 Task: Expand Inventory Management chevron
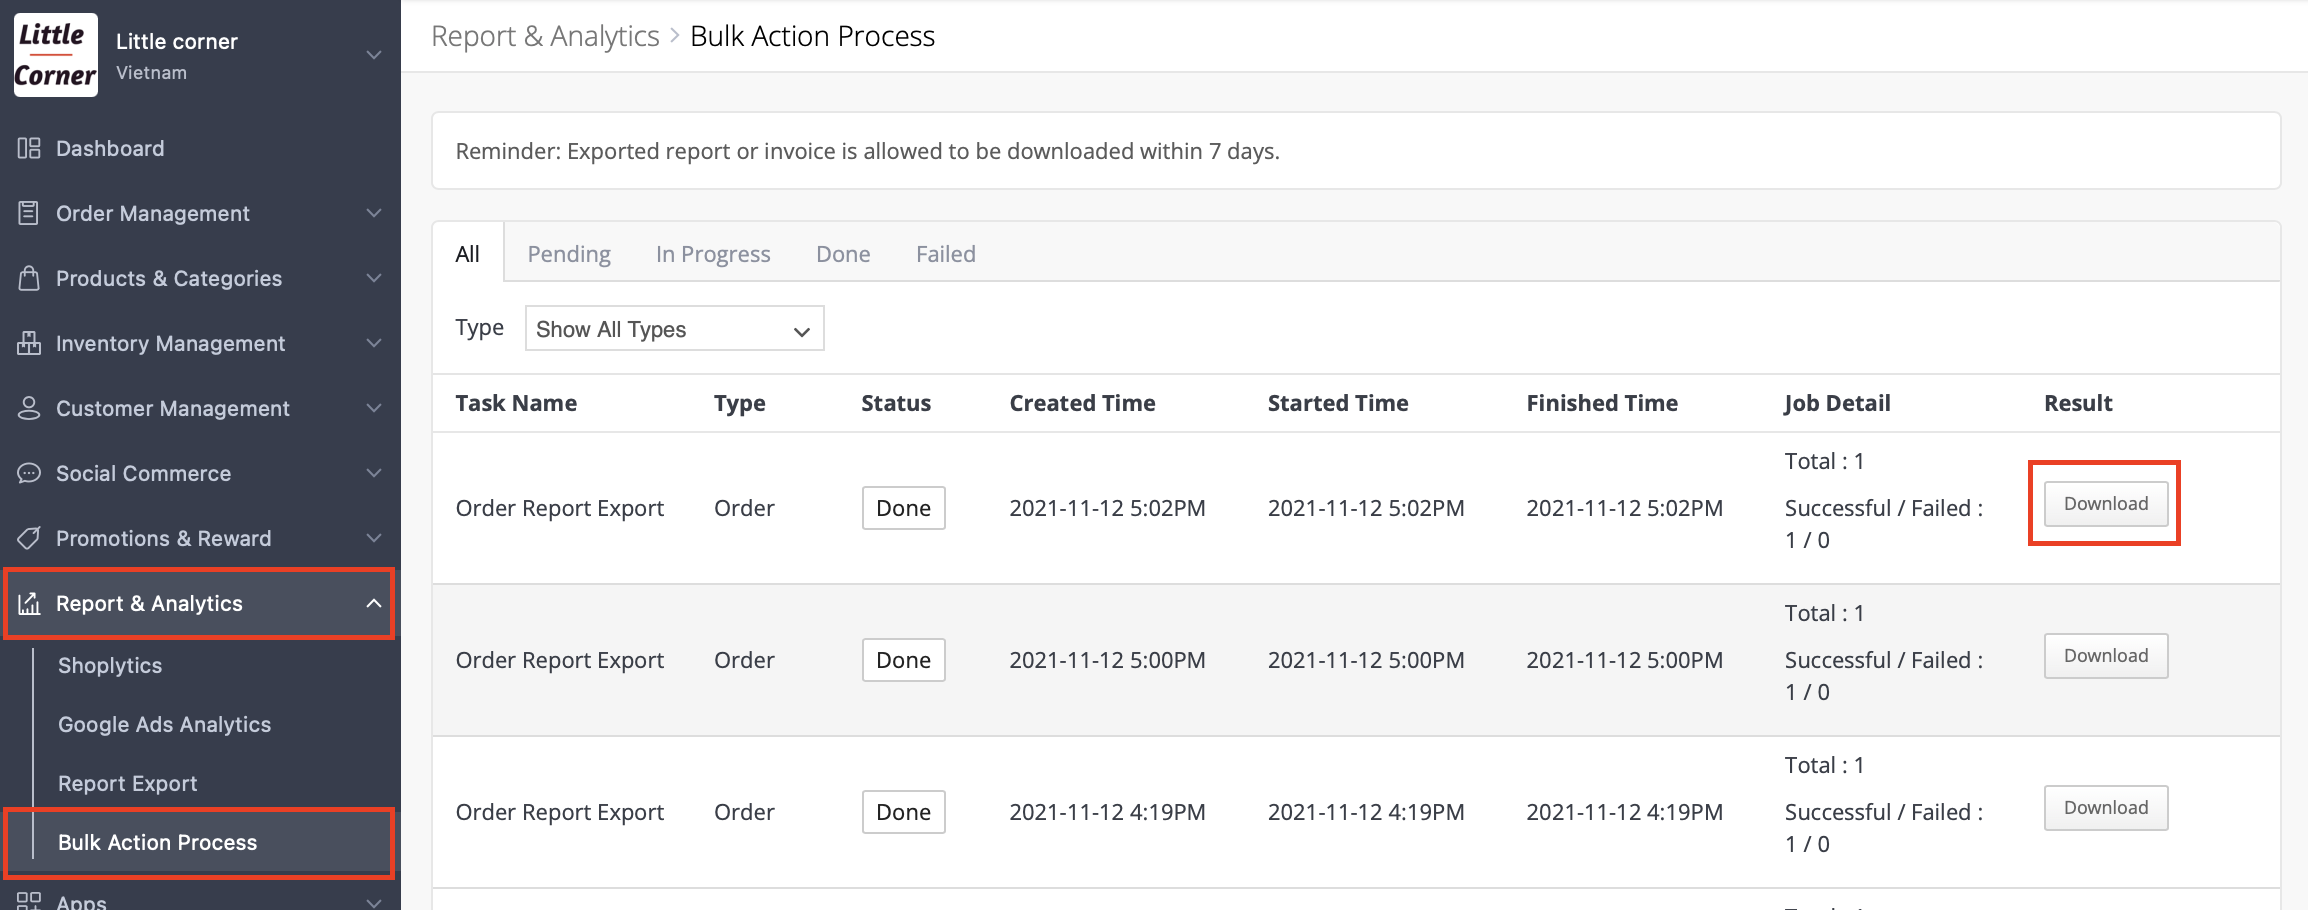click(x=374, y=343)
